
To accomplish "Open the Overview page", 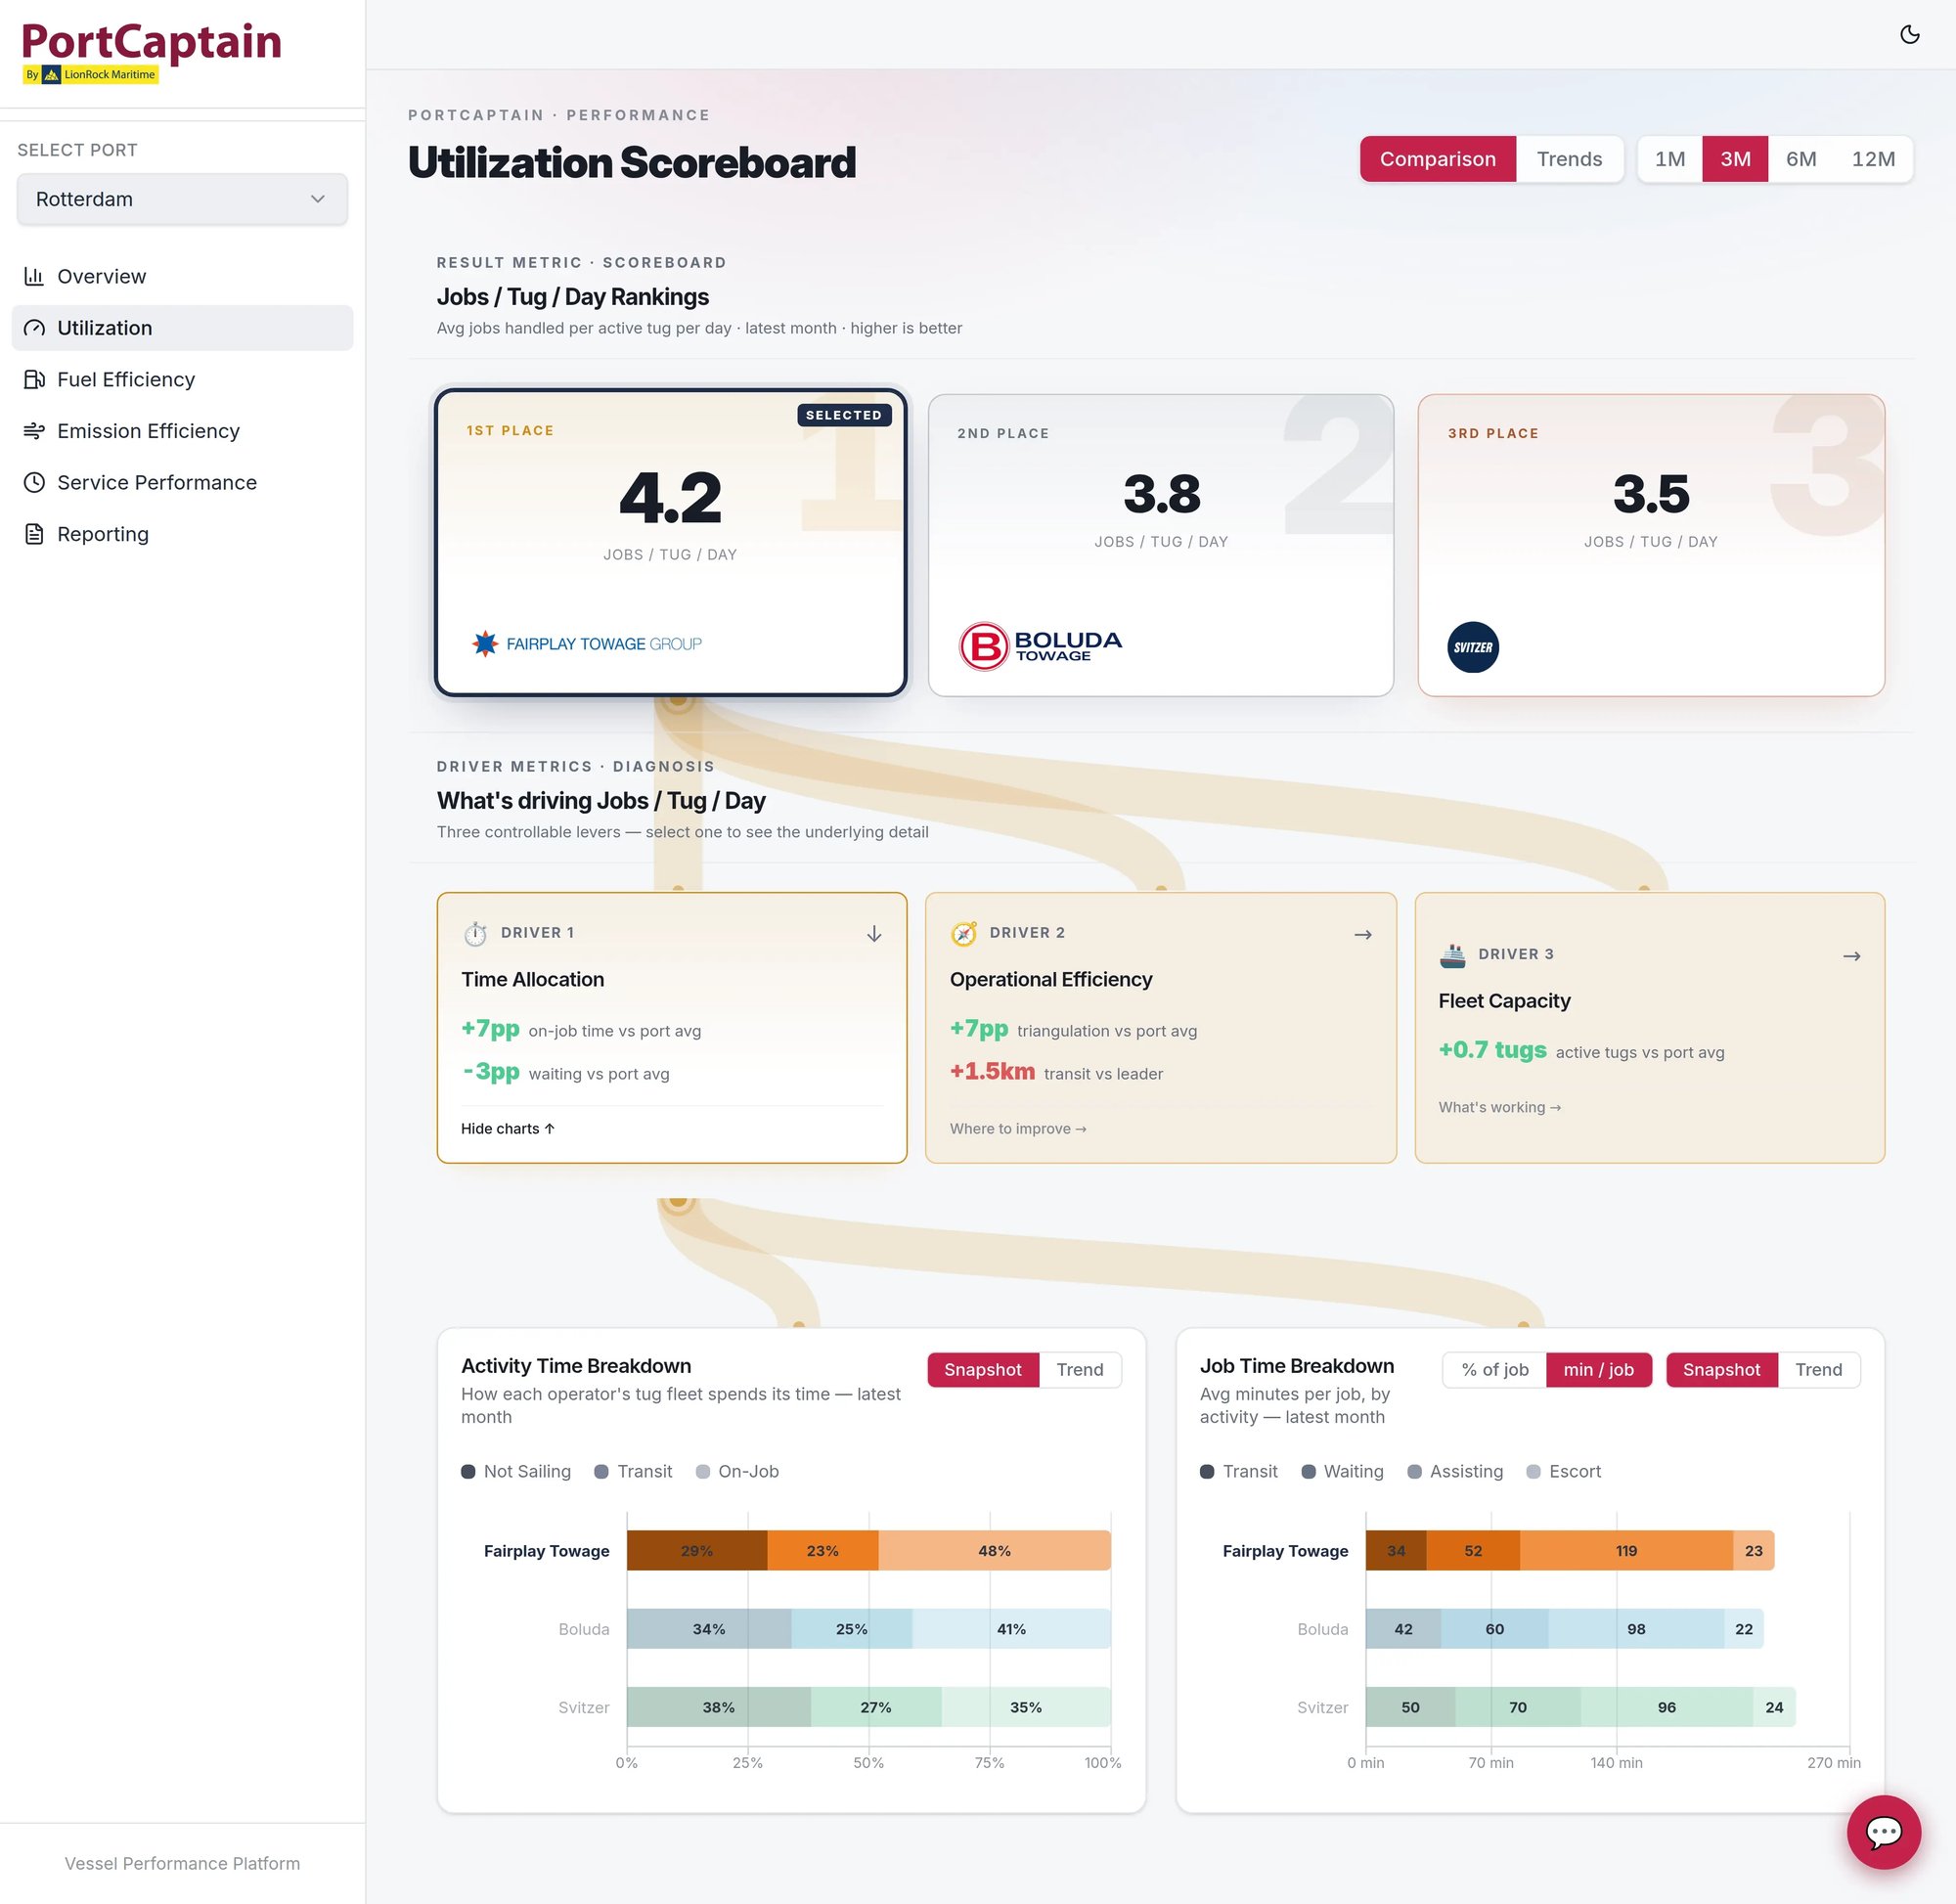I will tap(182, 276).
